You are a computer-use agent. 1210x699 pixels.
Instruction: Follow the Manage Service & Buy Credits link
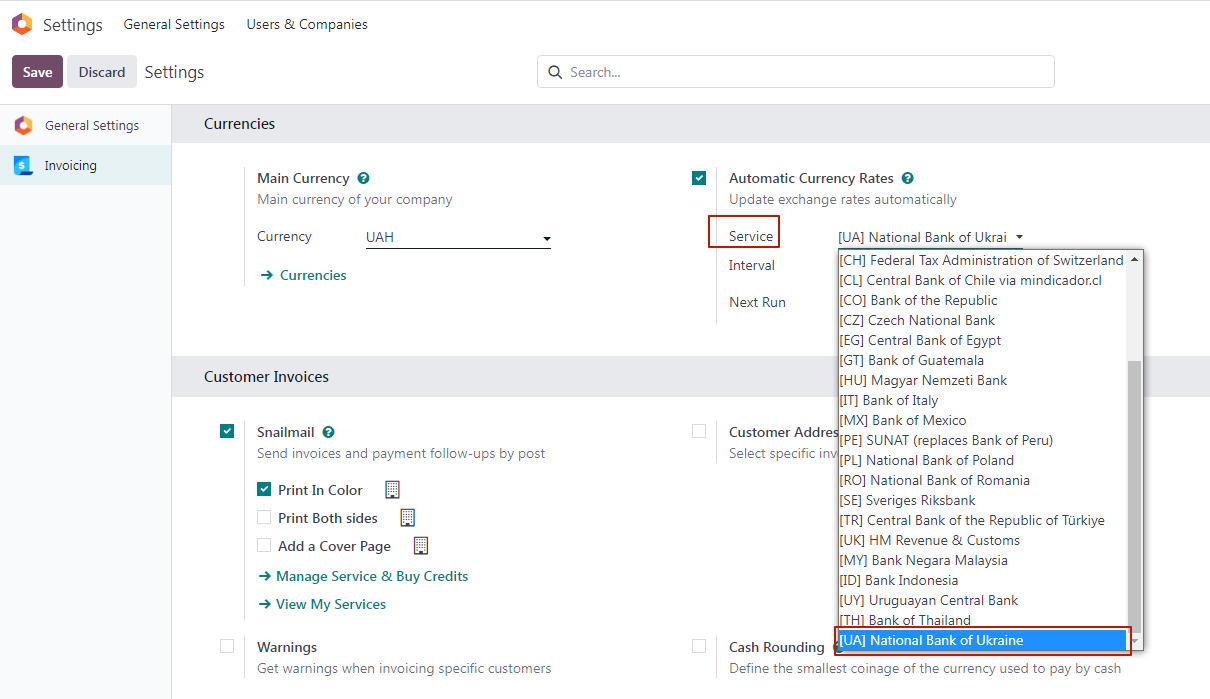coord(372,576)
